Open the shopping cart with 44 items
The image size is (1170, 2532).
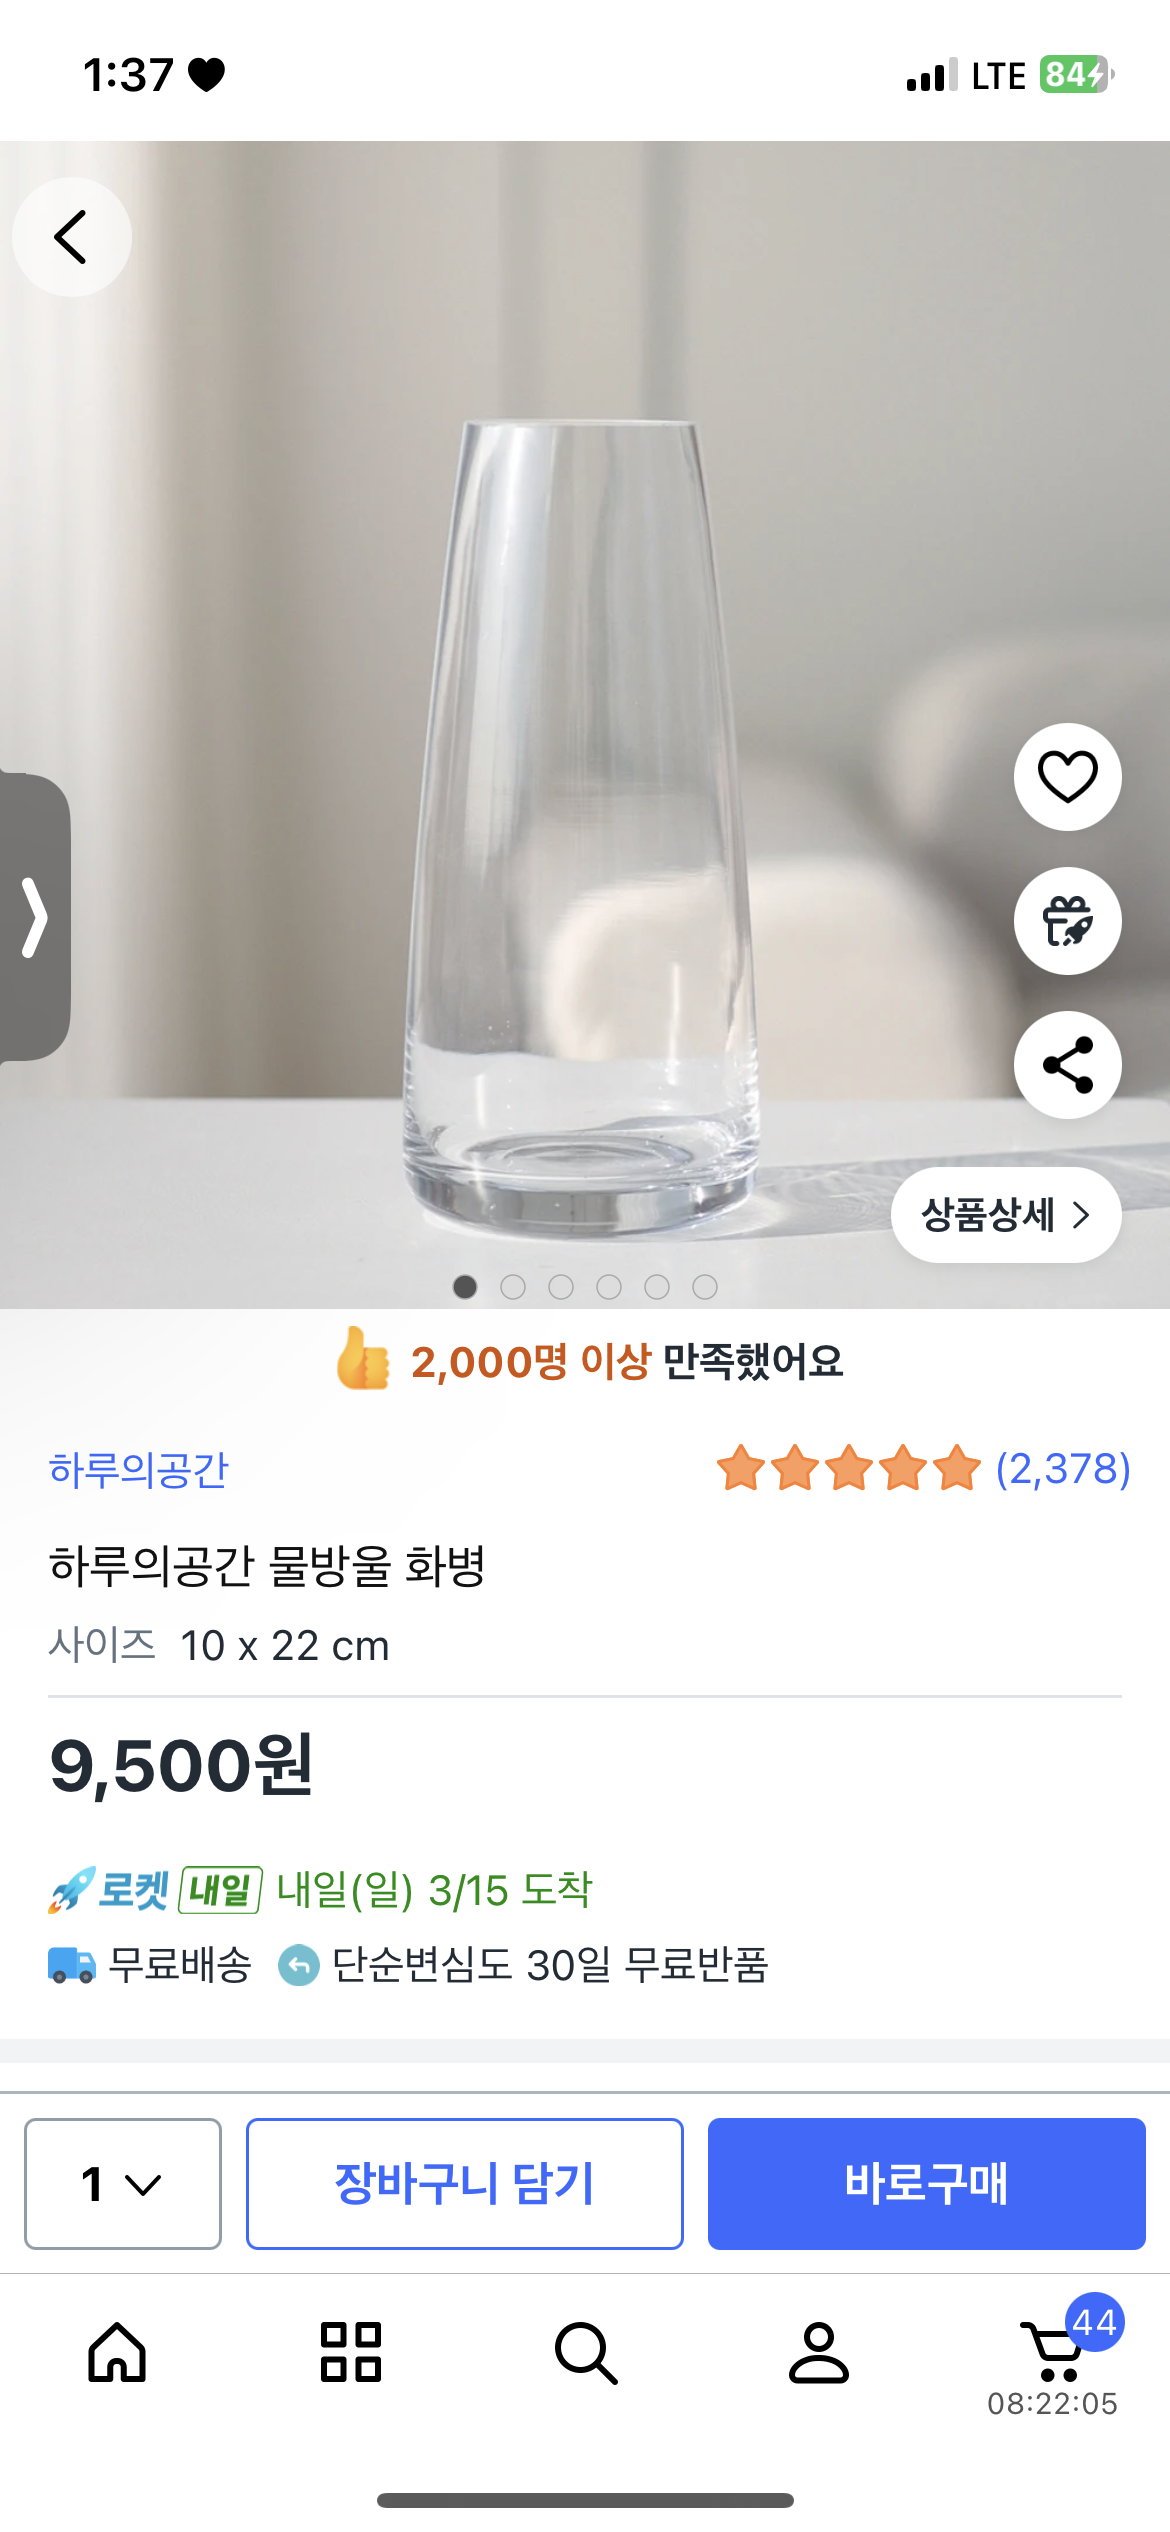1053,2352
